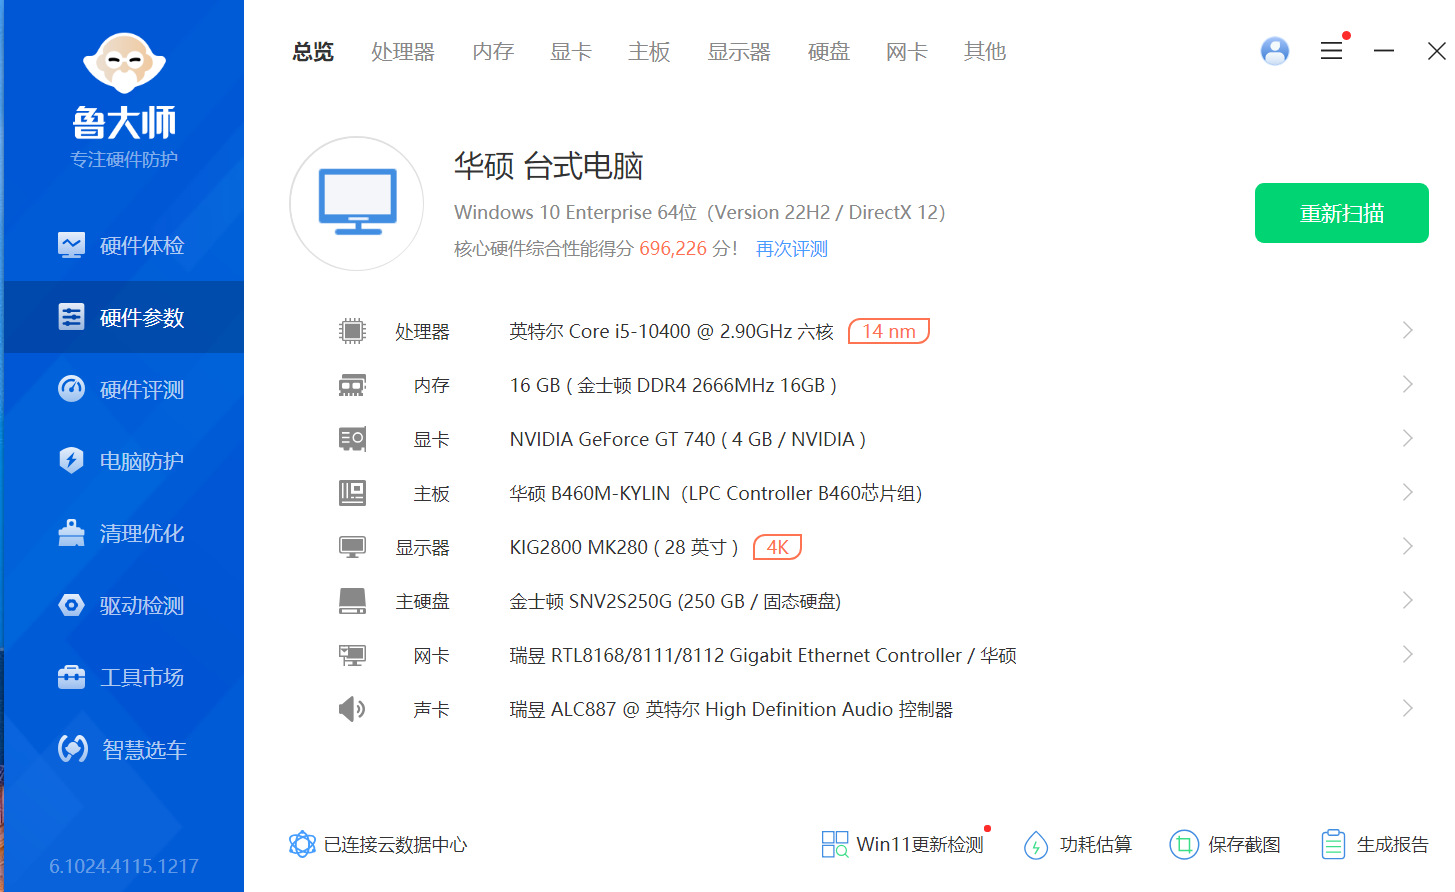Open 清理优化 in the sidebar

coord(123,533)
